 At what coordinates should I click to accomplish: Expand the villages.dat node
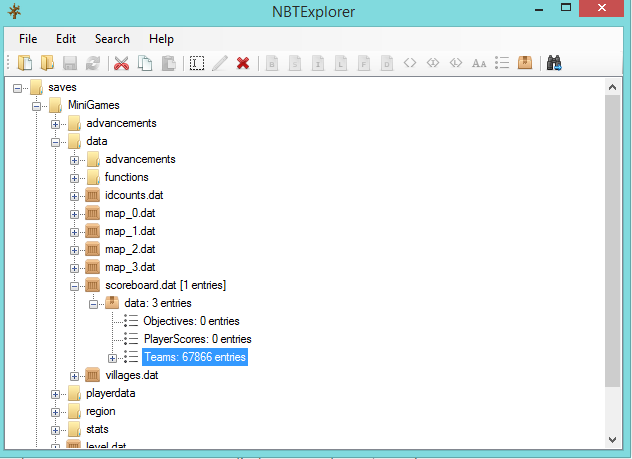point(74,376)
